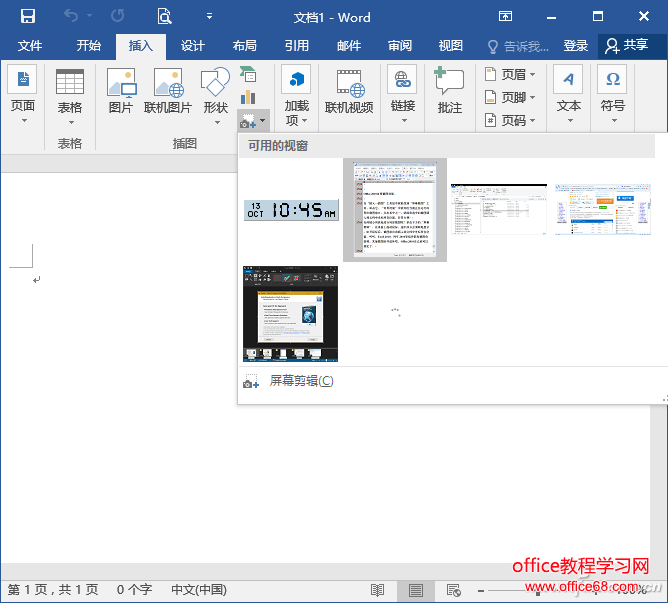
Task: Click the Screenshot camera icon
Action: pyautogui.click(x=248, y=120)
